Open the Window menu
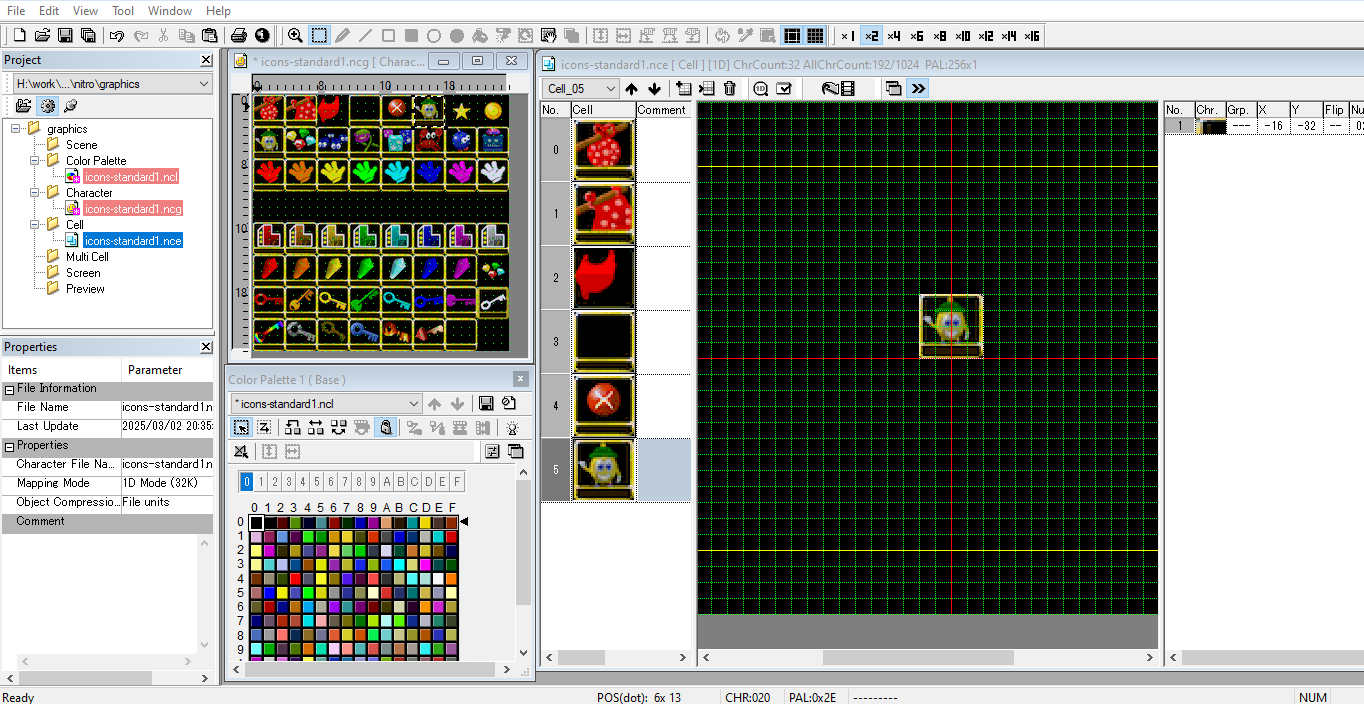Image resolution: width=1364 pixels, height=704 pixels. tap(170, 11)
